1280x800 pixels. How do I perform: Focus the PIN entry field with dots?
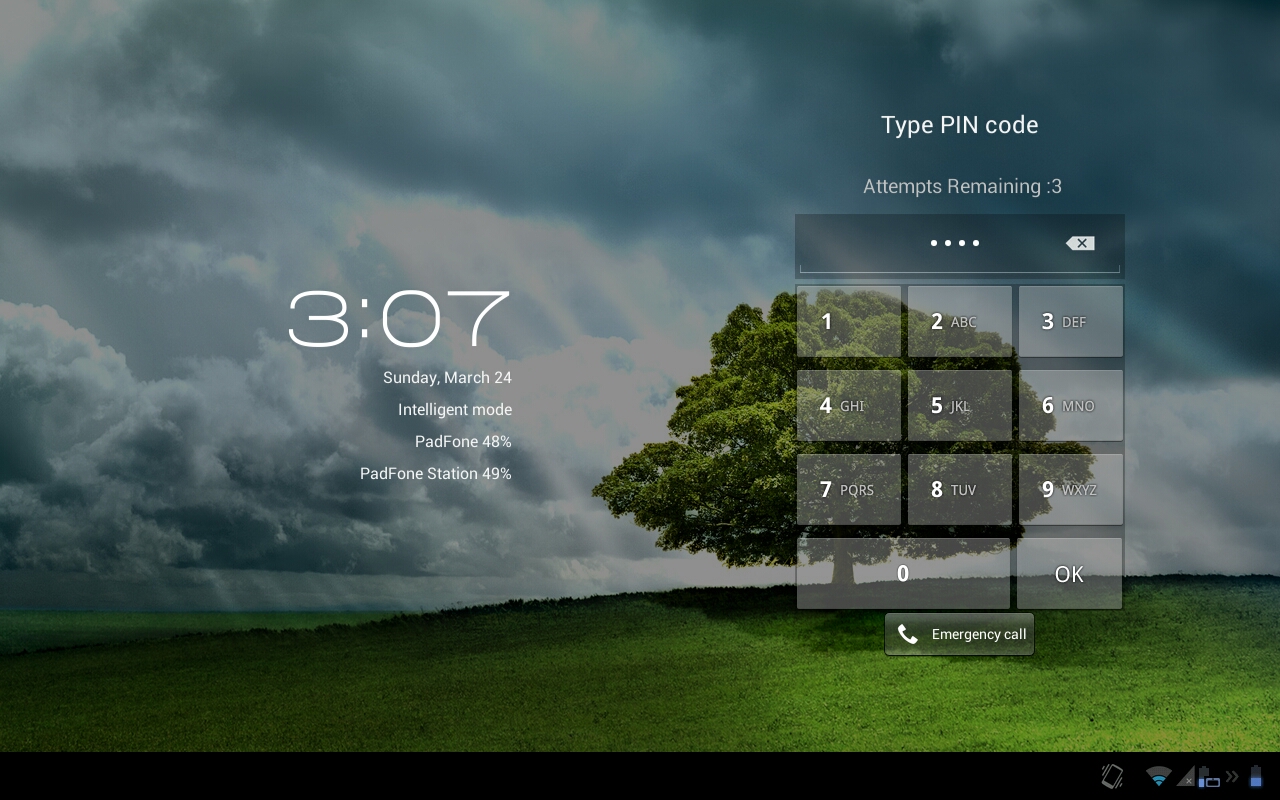coord(960,245)
